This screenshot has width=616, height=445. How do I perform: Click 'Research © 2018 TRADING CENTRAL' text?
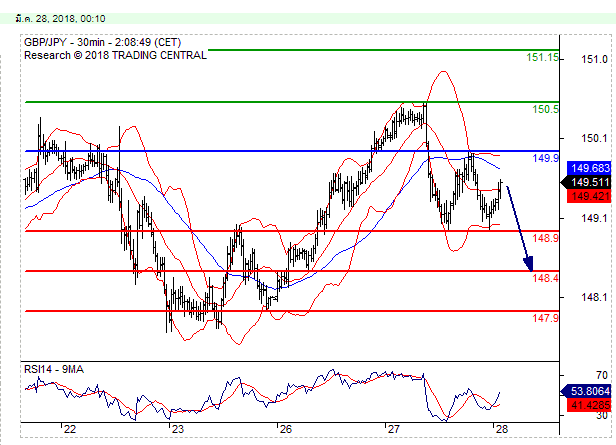tap(116, 55)
